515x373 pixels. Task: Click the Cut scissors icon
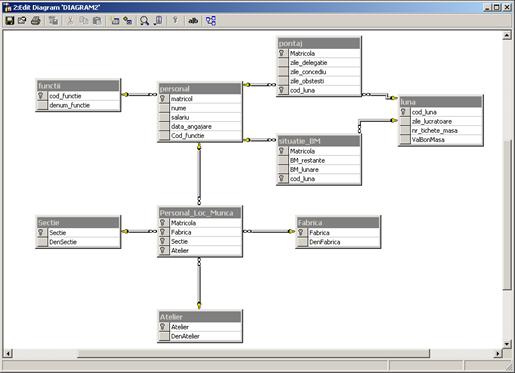coord(70,21)
